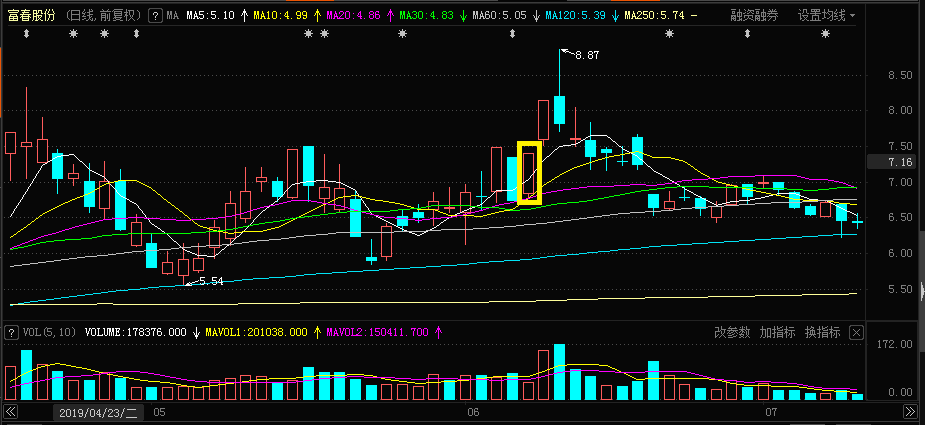Click the 5.54 low price arrow label

click(206, 282)
